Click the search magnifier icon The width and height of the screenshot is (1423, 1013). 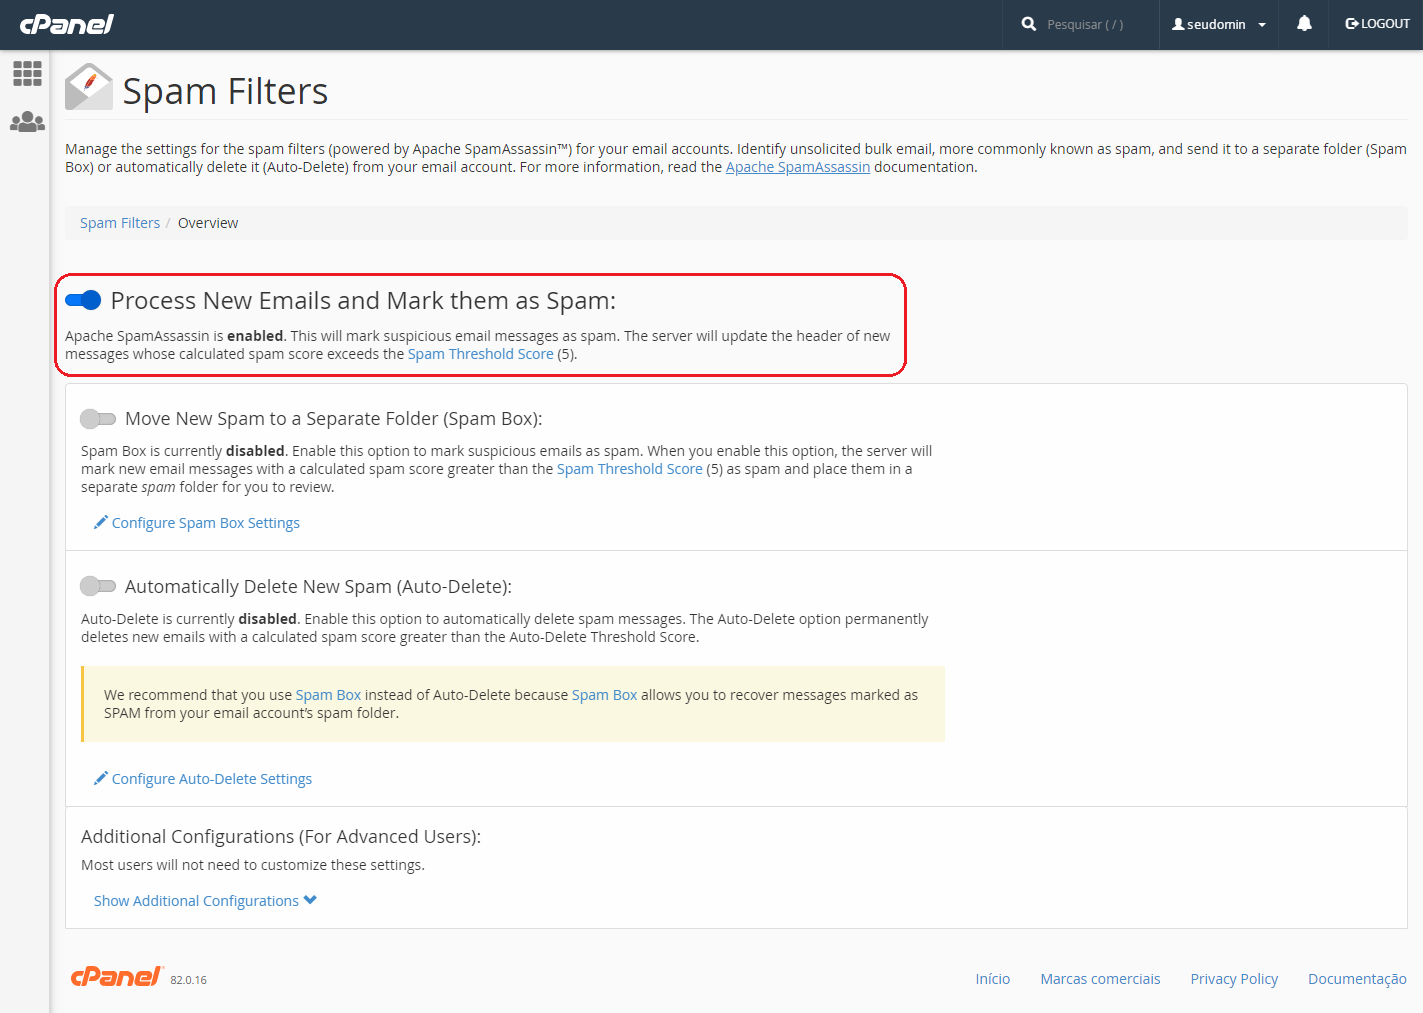(x=1029, y=24)
